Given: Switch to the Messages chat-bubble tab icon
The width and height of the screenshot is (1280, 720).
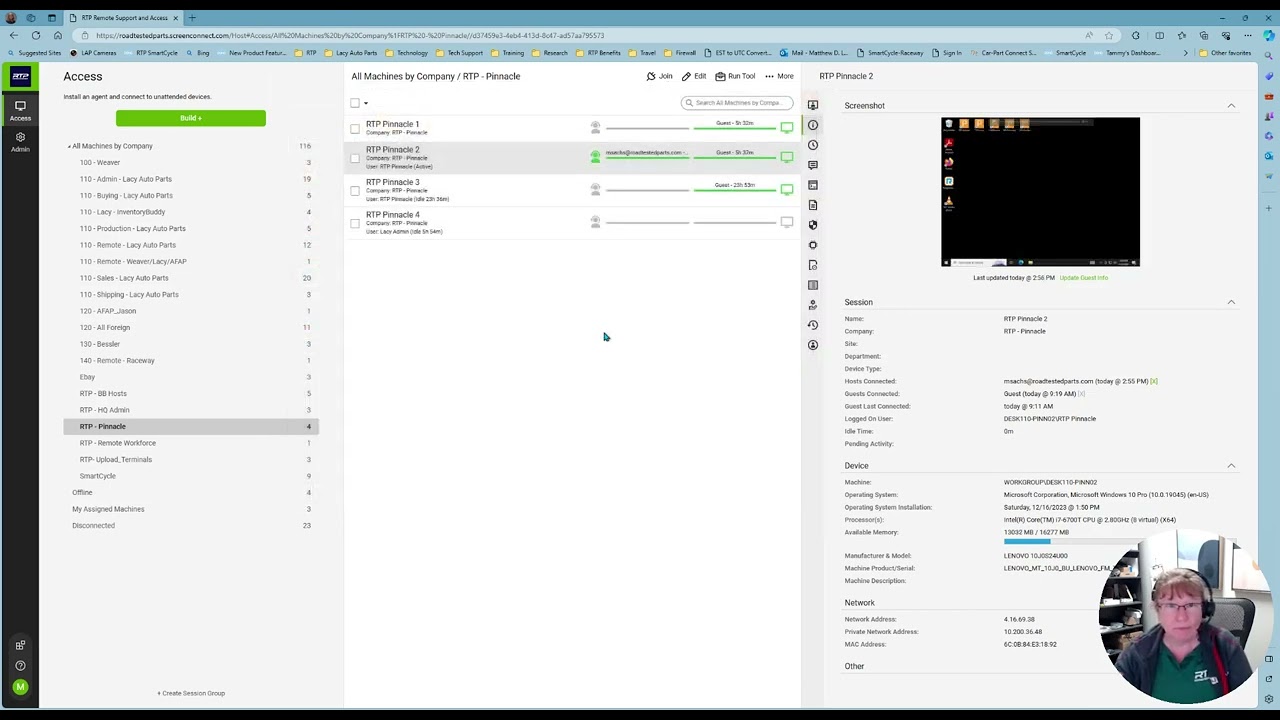Looking at the screenshot, I should (813, 165).
